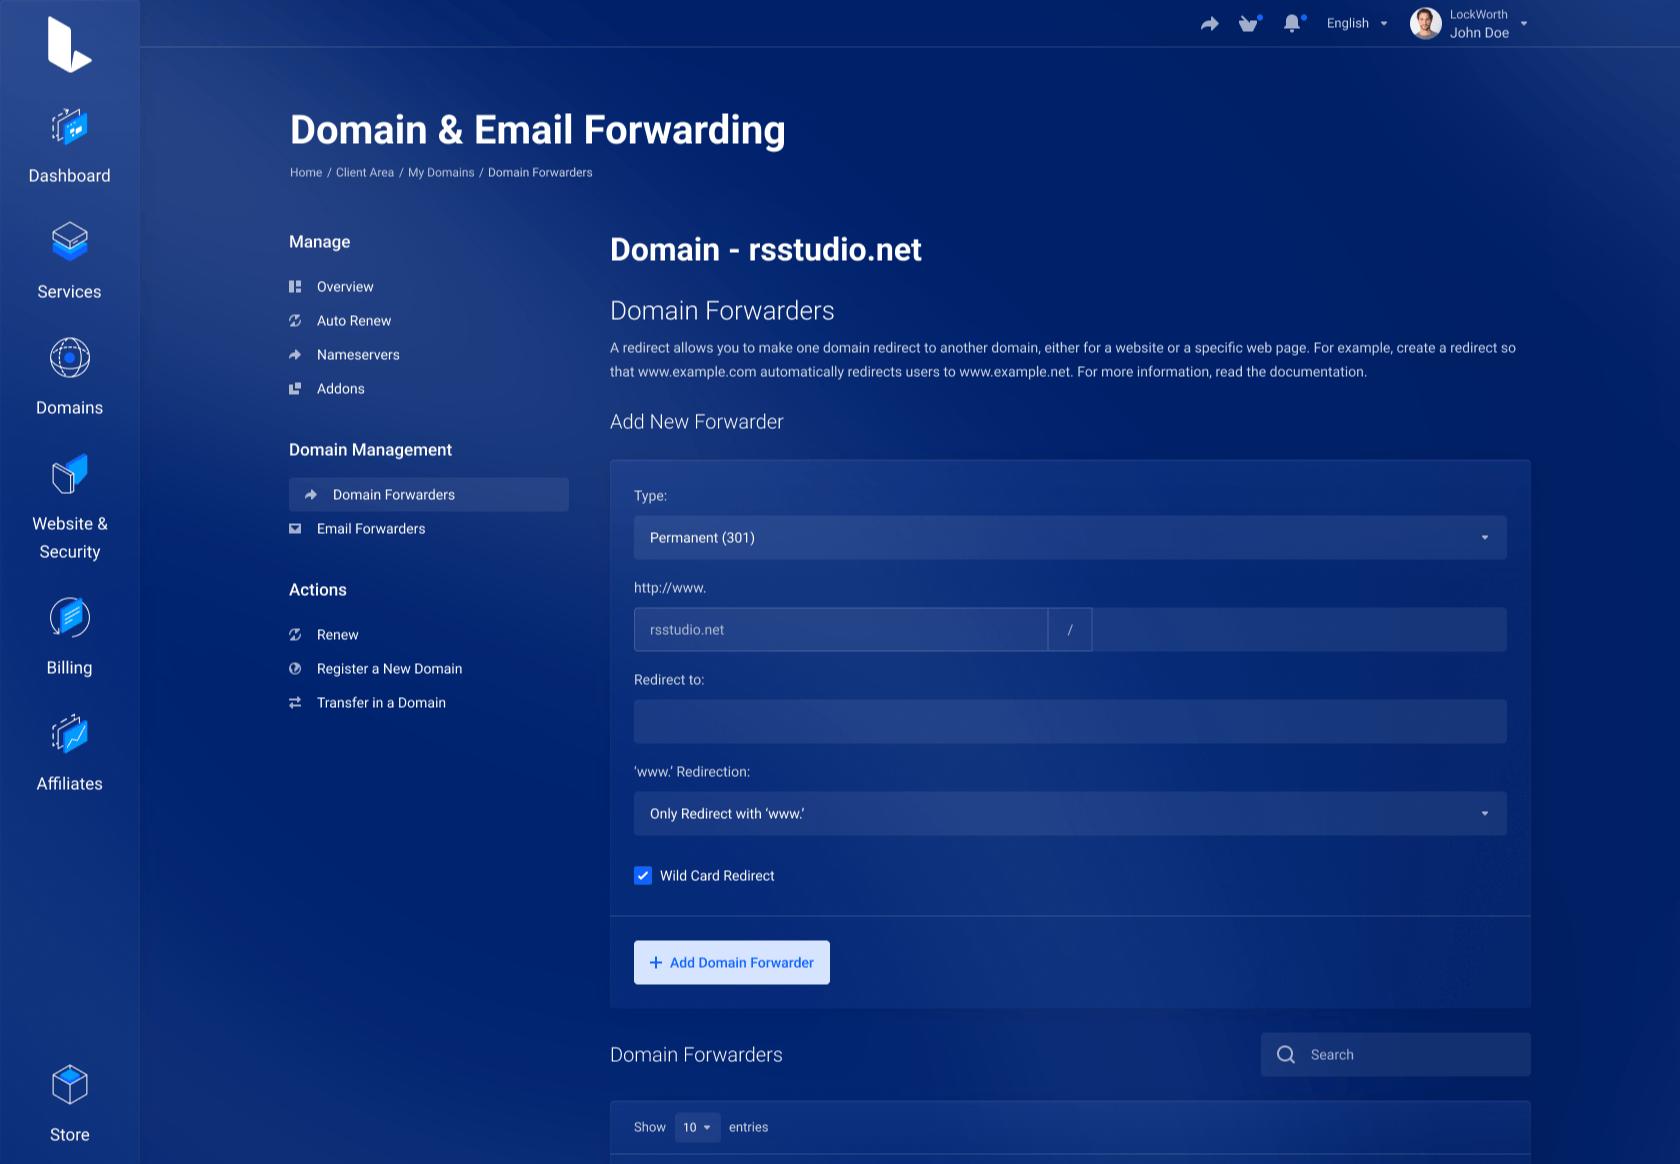
Task: Go to the Client Area breadcrumb link
Action: pyautogui.click(x=365, y=173)
